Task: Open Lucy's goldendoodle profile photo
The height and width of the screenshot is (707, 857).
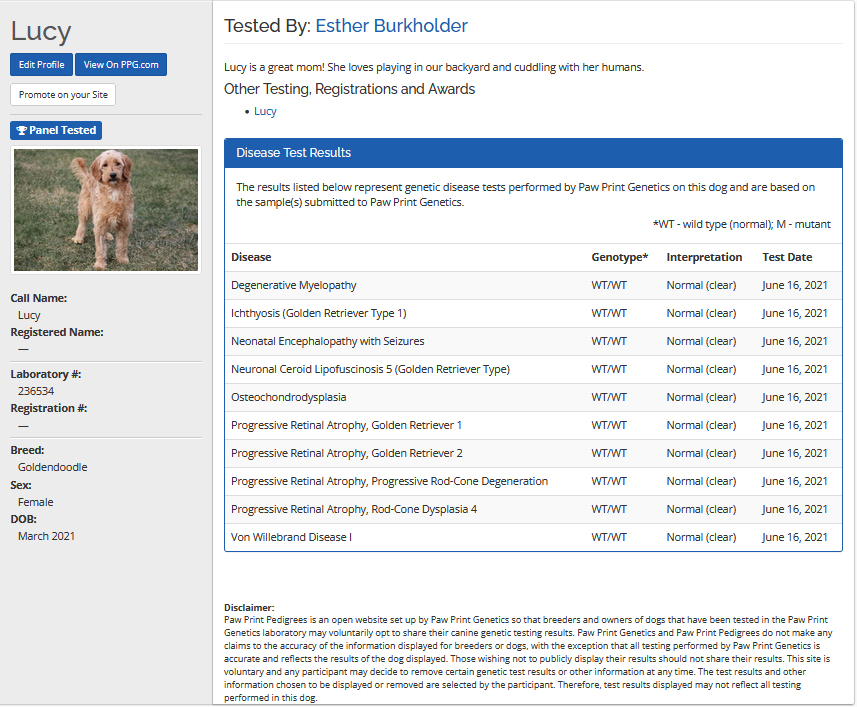Action: [105, 209]
